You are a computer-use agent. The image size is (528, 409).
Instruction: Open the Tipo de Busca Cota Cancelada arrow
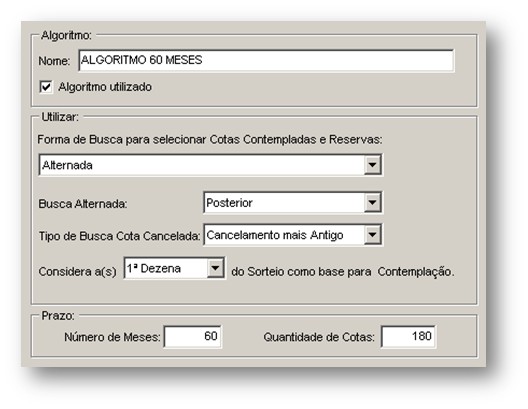click(372, 235)
